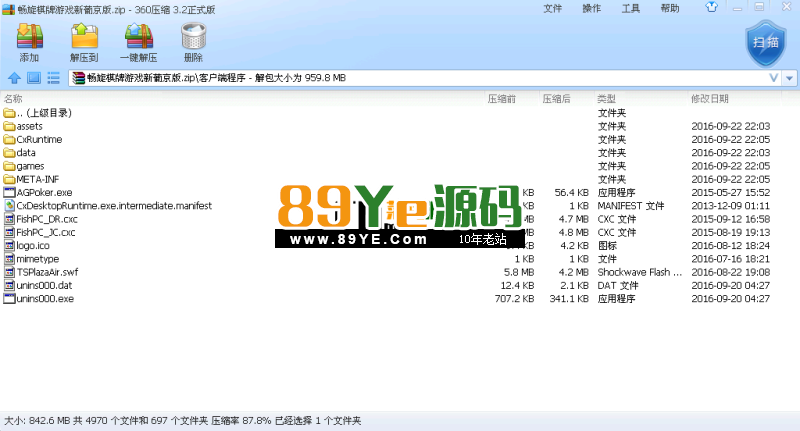Sort by 压缩前 column header
The height and width of the screenshot is (431, 800).
pos(502,98)
